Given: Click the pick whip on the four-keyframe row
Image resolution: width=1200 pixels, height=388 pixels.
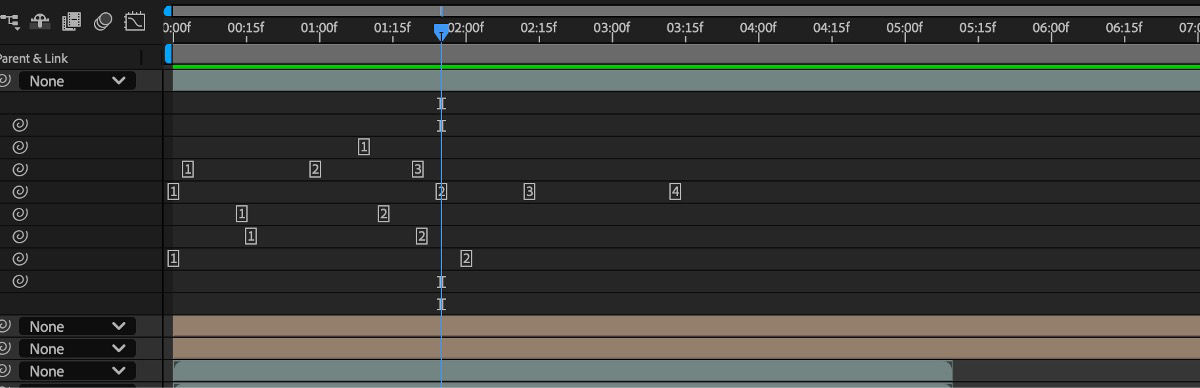Looking at the screenshot, I should pyautogui.click(x=20, y=192).
